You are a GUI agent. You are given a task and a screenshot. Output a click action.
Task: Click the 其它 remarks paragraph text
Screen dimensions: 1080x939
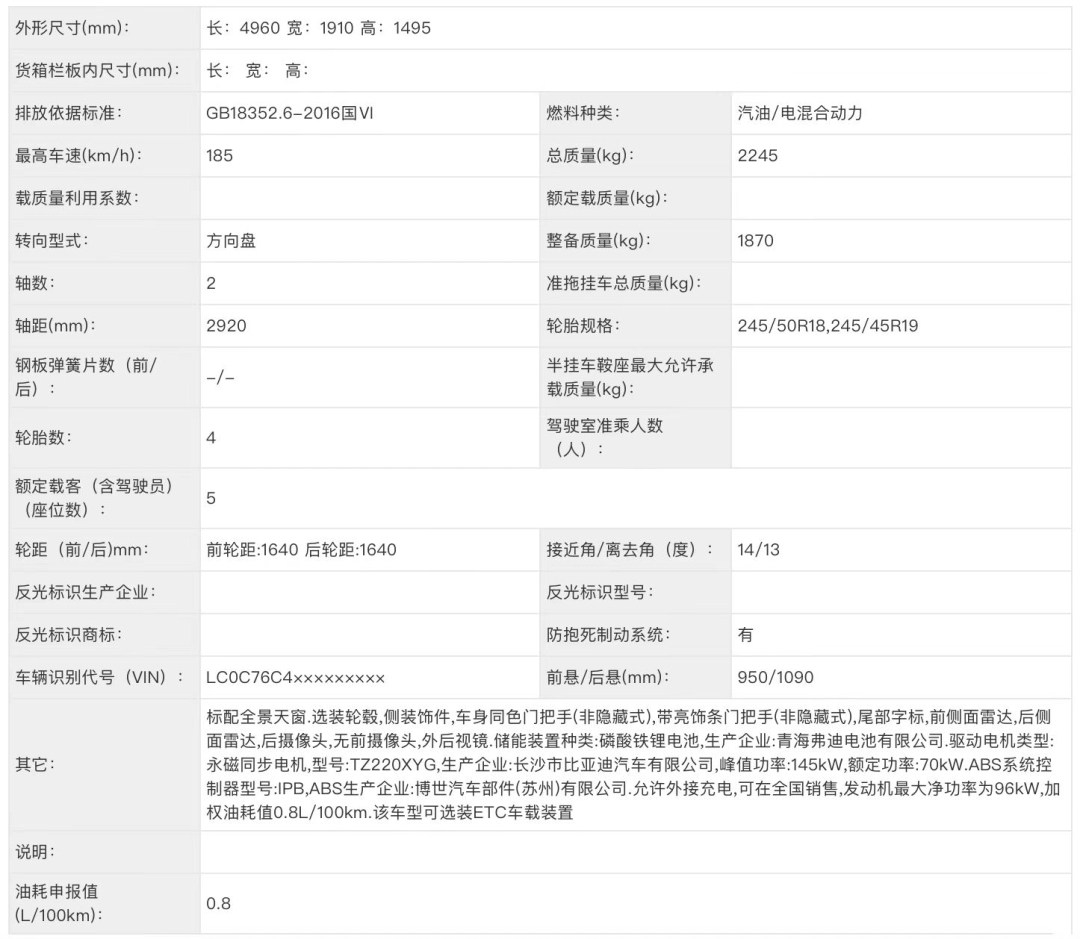coord(632,764)
